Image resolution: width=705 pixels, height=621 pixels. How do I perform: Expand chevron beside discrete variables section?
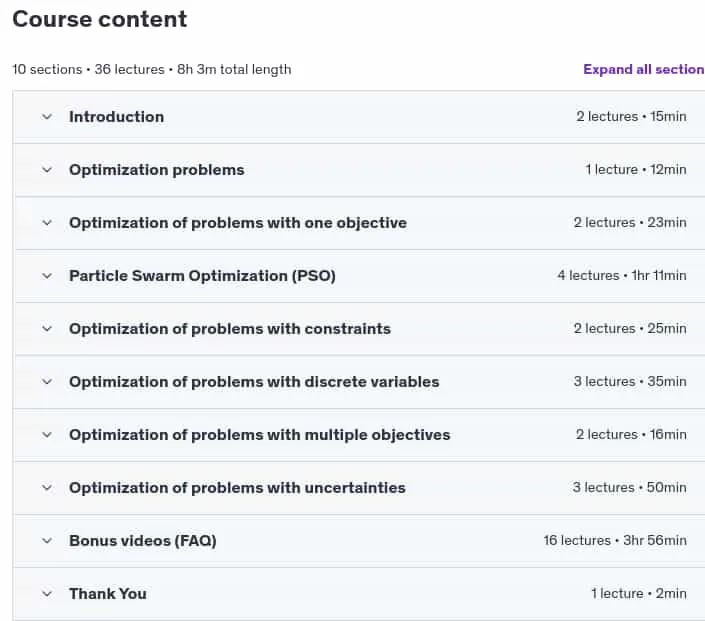click(x=47, y=382)
